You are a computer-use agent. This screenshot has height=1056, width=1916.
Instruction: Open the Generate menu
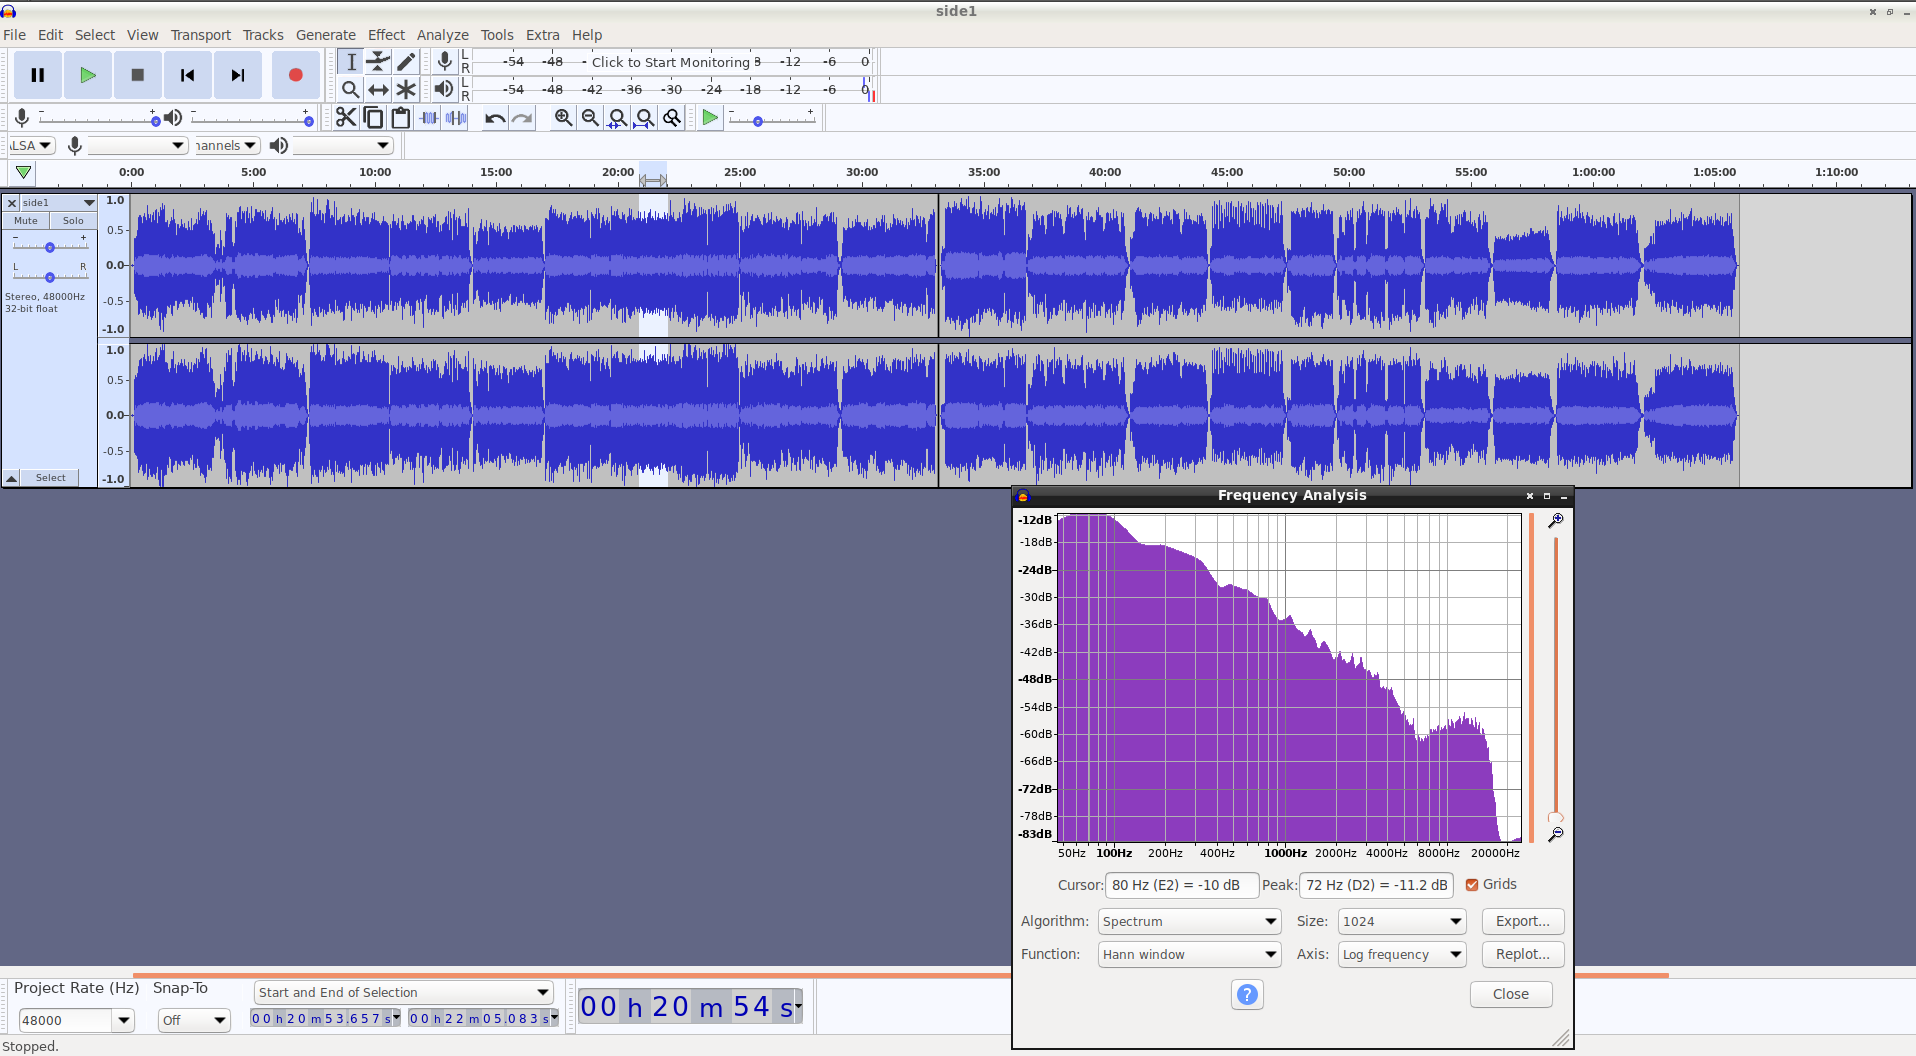pos(325,35)
